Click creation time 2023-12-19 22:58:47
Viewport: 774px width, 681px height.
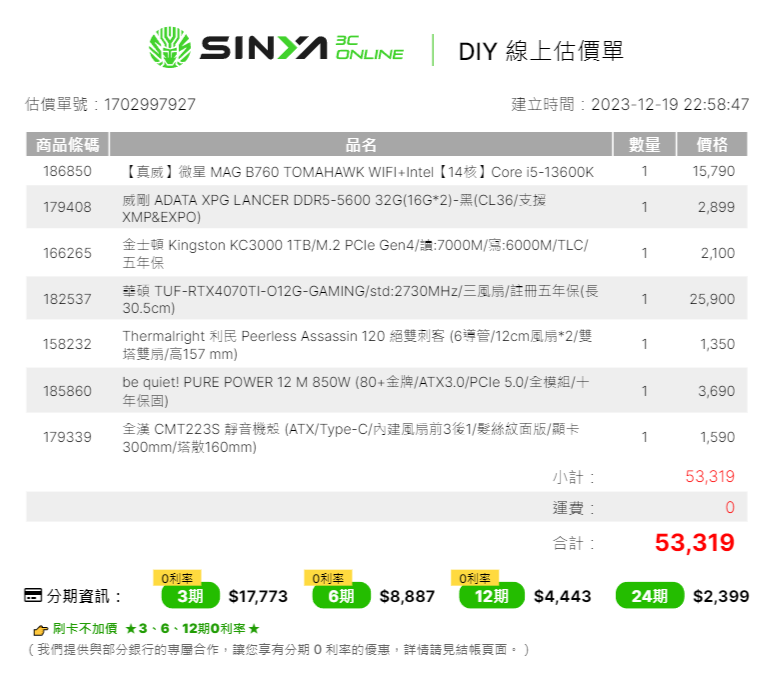[670, 105]
